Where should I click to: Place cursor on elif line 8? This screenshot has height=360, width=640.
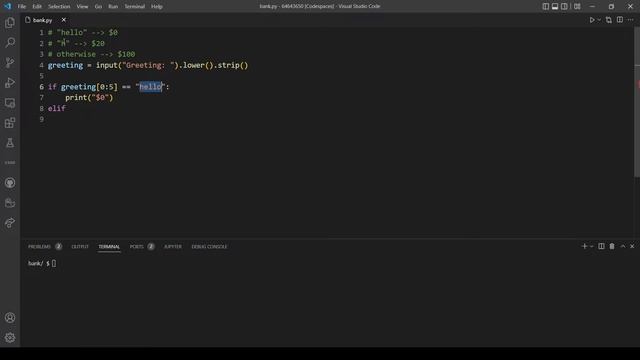56,108
